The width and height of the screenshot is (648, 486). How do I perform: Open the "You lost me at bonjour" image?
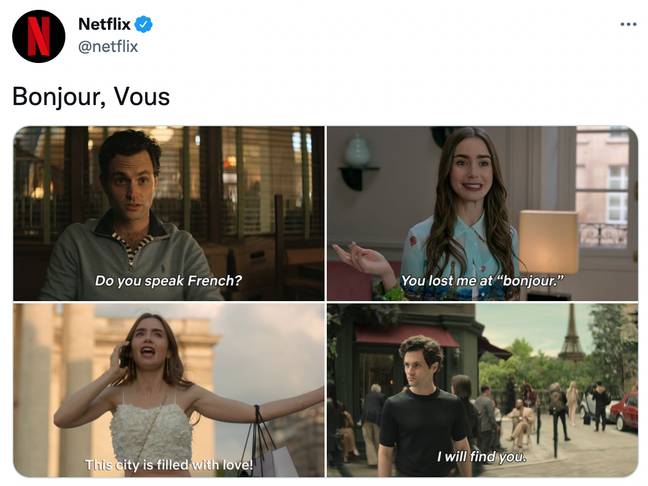482,213
